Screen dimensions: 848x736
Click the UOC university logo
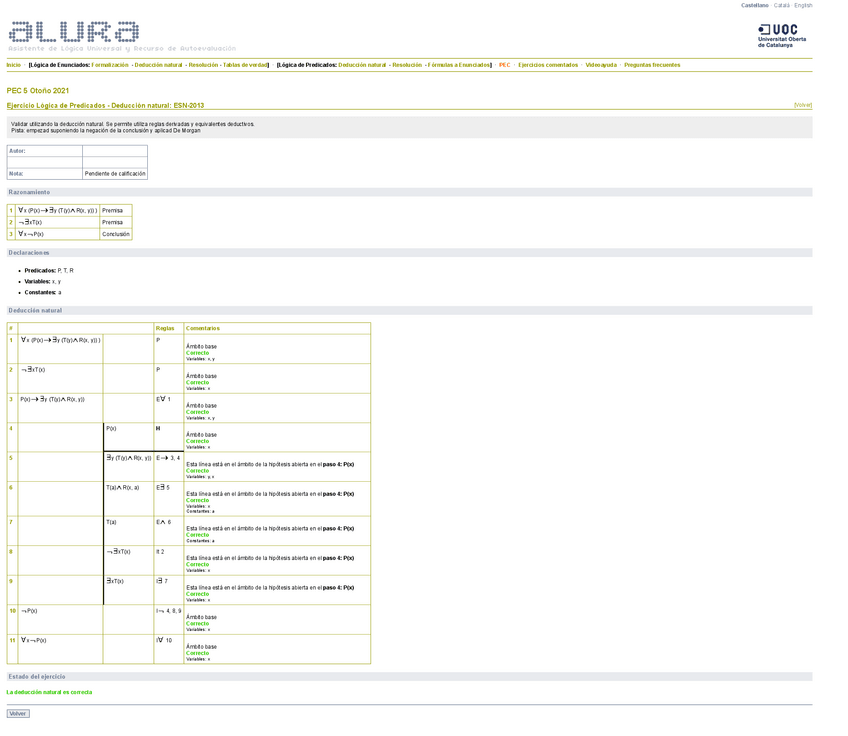point(781,36)
